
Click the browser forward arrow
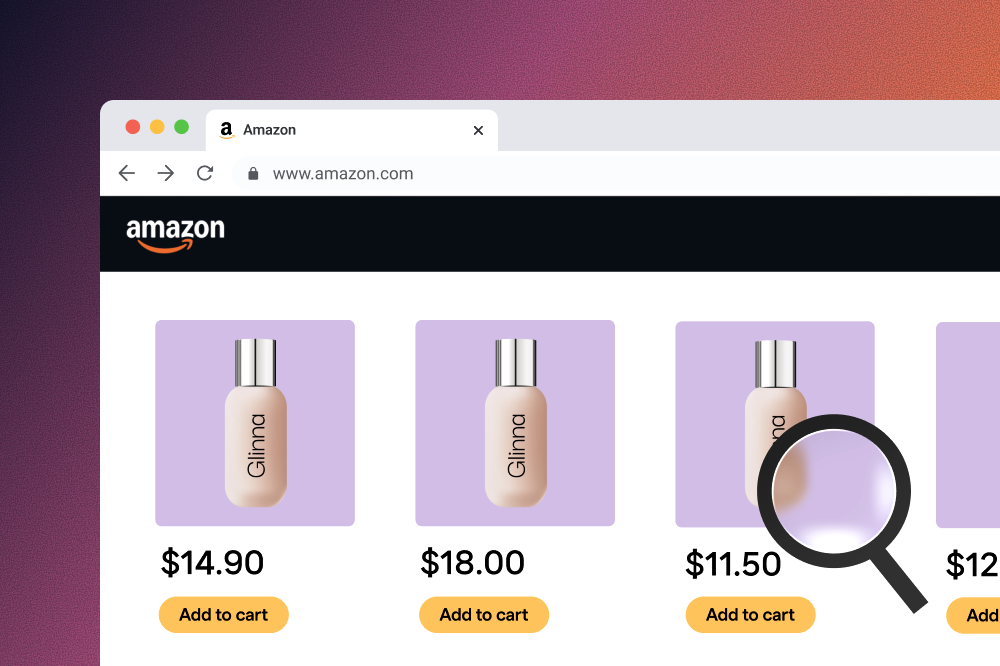tap(166, 173)
